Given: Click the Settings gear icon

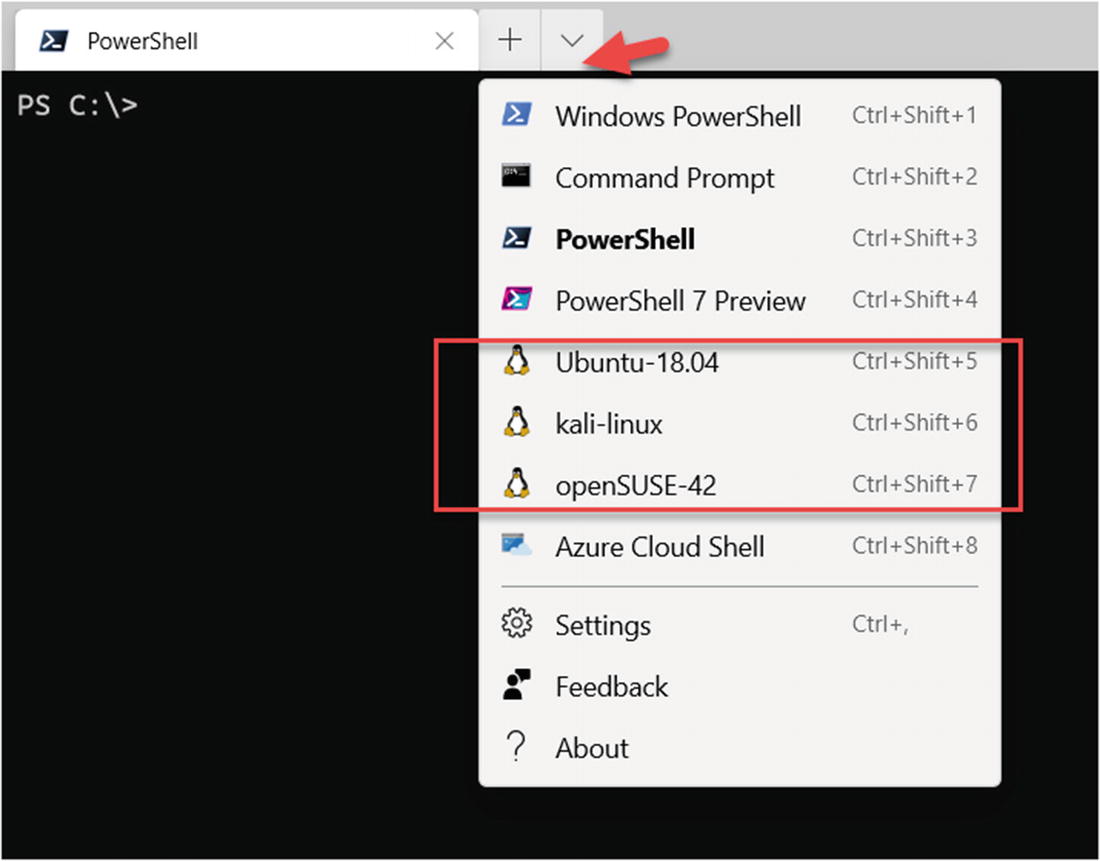Looking at the screenshot, I should point(517,623).
